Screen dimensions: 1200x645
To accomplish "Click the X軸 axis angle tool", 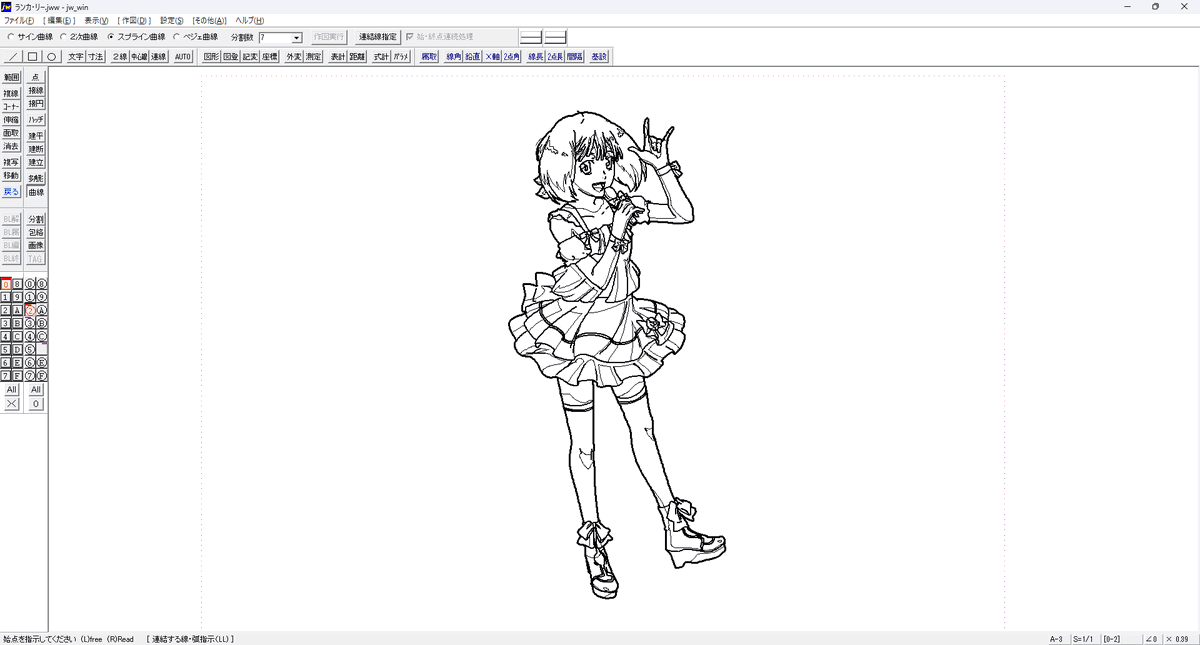I will click(x=492, y=57).
